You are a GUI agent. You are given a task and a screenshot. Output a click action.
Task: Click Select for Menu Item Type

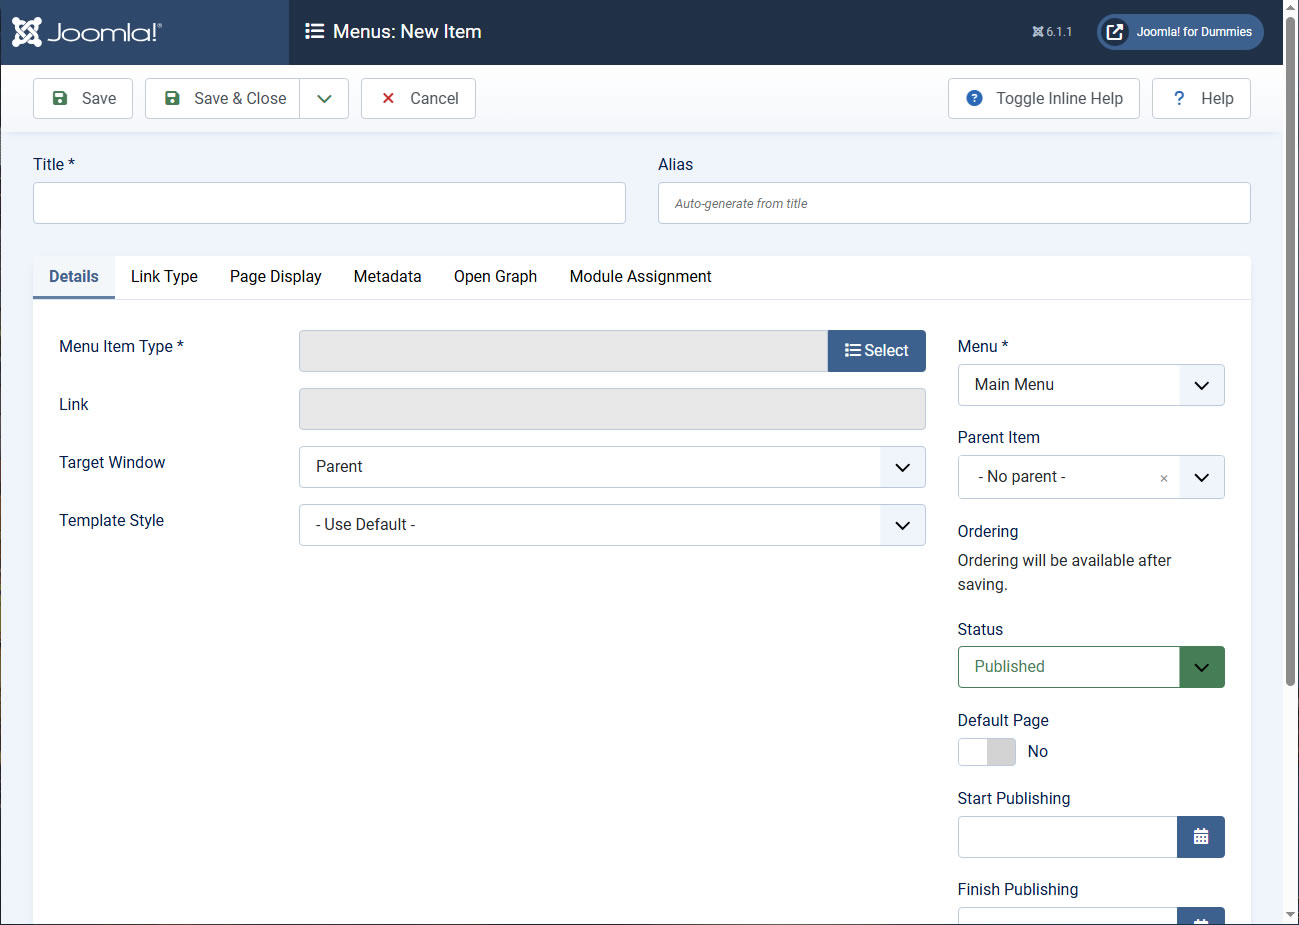877,351
